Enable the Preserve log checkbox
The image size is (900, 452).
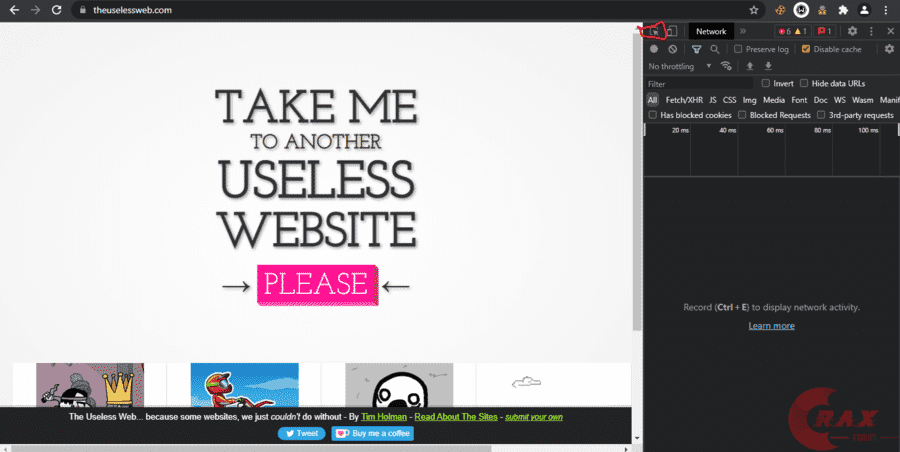(x=738, y=49)
